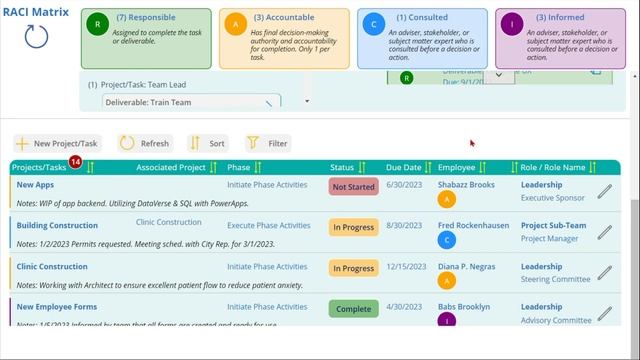
Task: Click the due date 12/15/2023
Action: pyautogui.click(x=406, y=266)
